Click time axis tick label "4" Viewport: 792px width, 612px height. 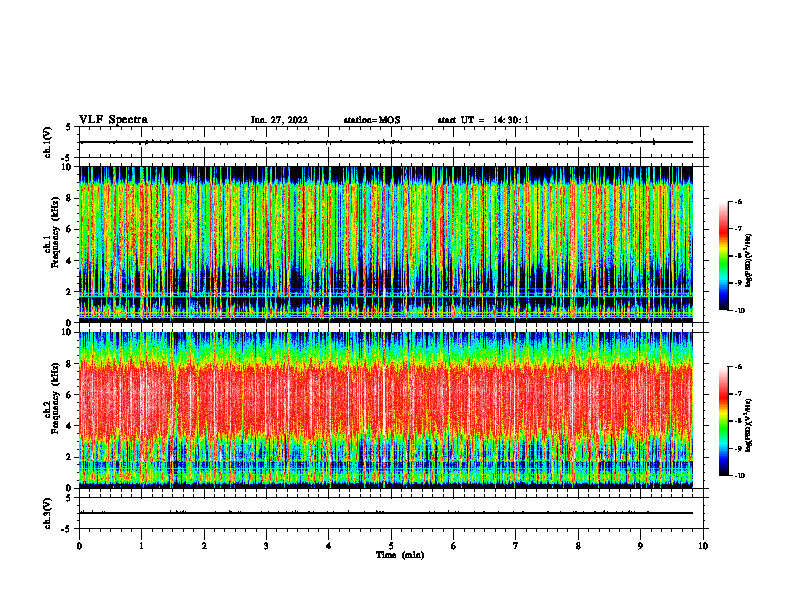point(329,546)
